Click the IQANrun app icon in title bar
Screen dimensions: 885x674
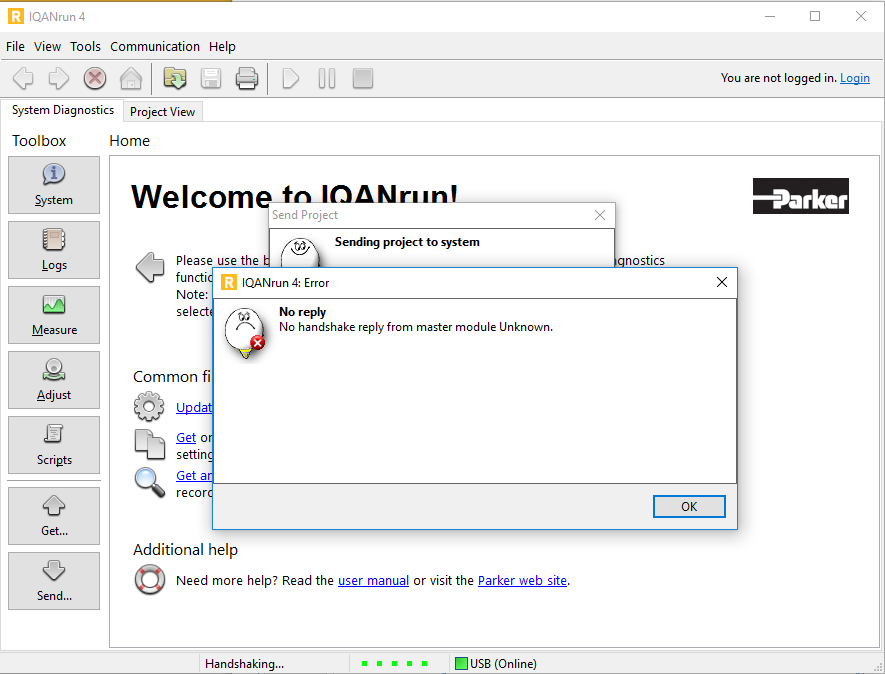tap(16, 16)
